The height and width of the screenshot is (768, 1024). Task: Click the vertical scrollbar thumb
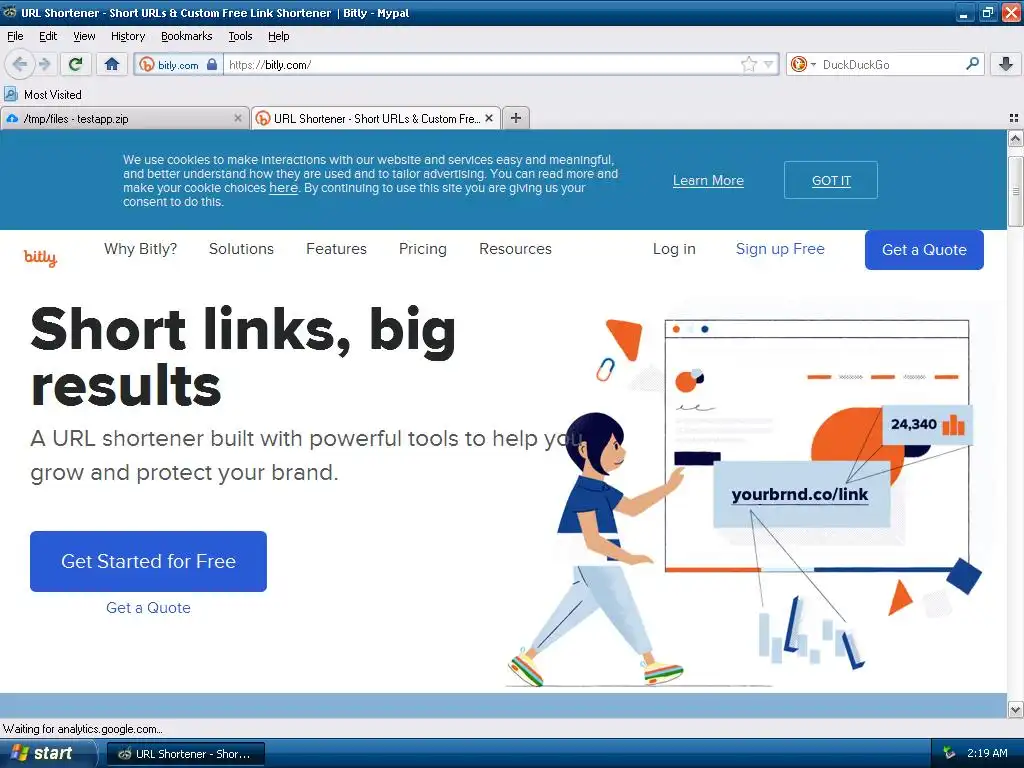pos(1016,191)
